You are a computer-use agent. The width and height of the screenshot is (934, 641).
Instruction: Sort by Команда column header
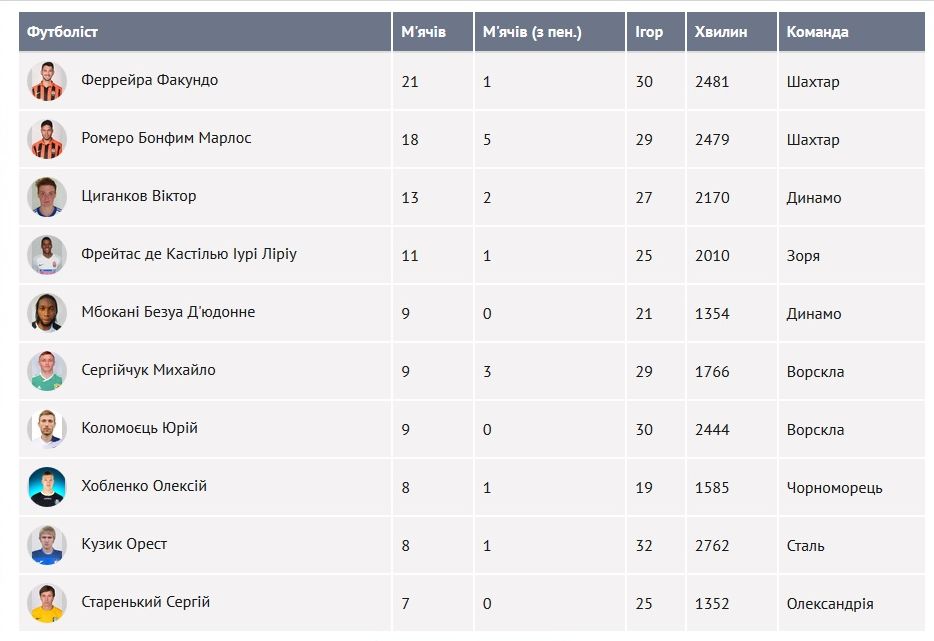pyautogui.click(x=817, y=32)
